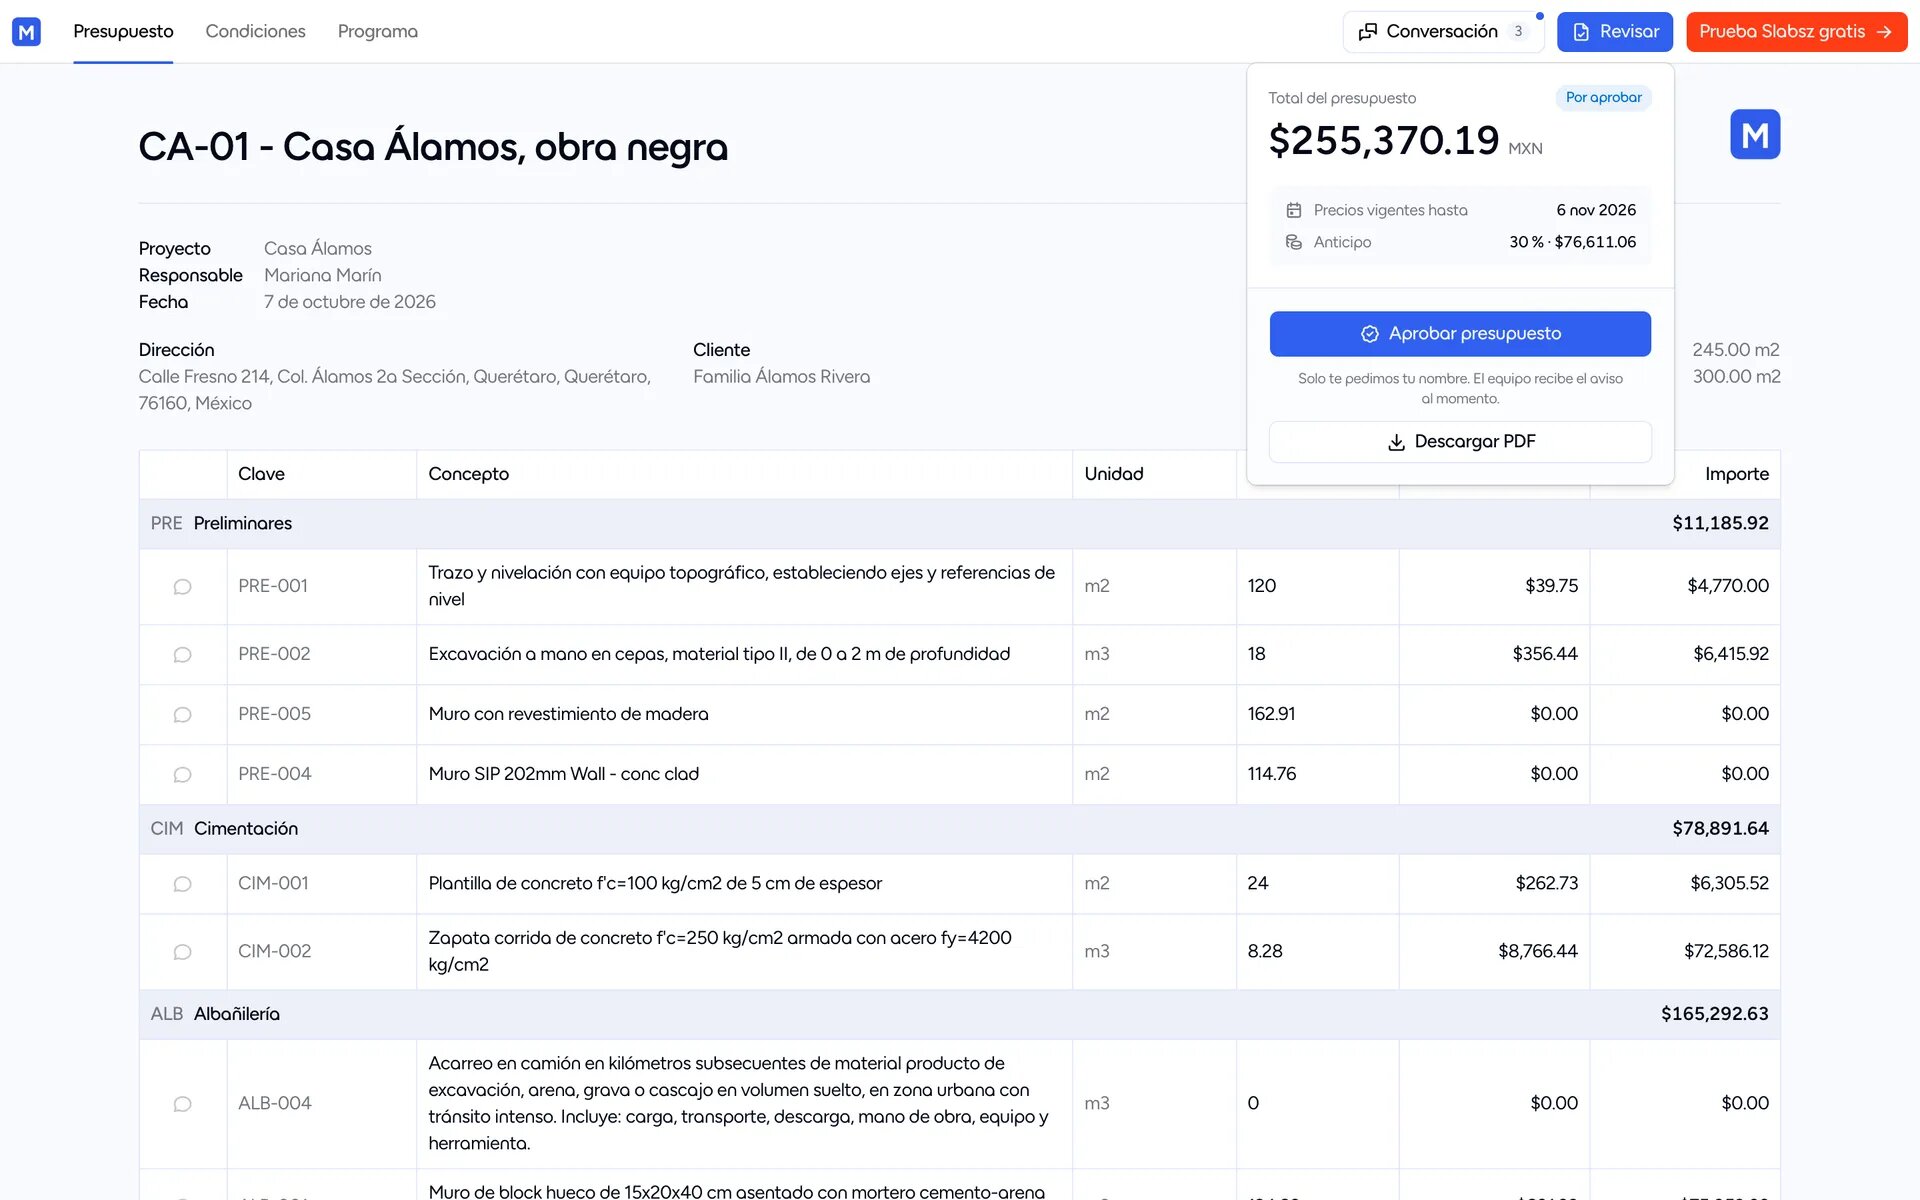Click the conversation count badge 3
Image resolution: width=1920 pixels, height=1200 pixels.
[1518, 32]
